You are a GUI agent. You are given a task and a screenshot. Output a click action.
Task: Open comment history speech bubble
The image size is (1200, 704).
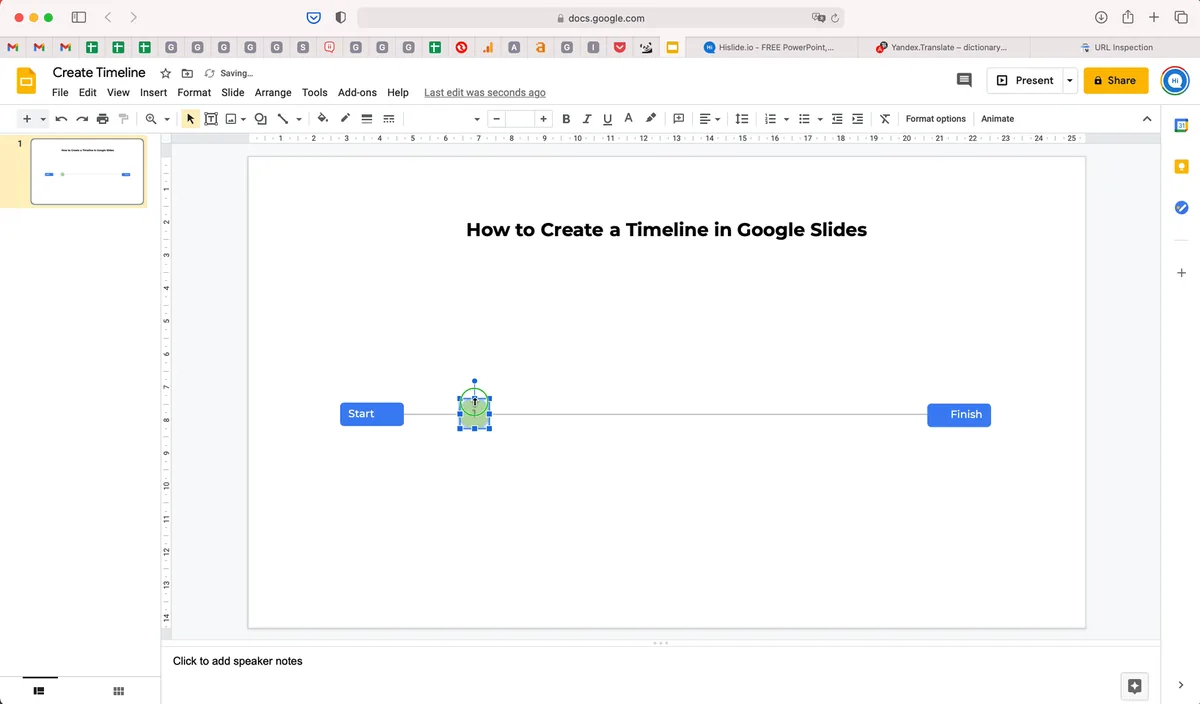[964, 80]
